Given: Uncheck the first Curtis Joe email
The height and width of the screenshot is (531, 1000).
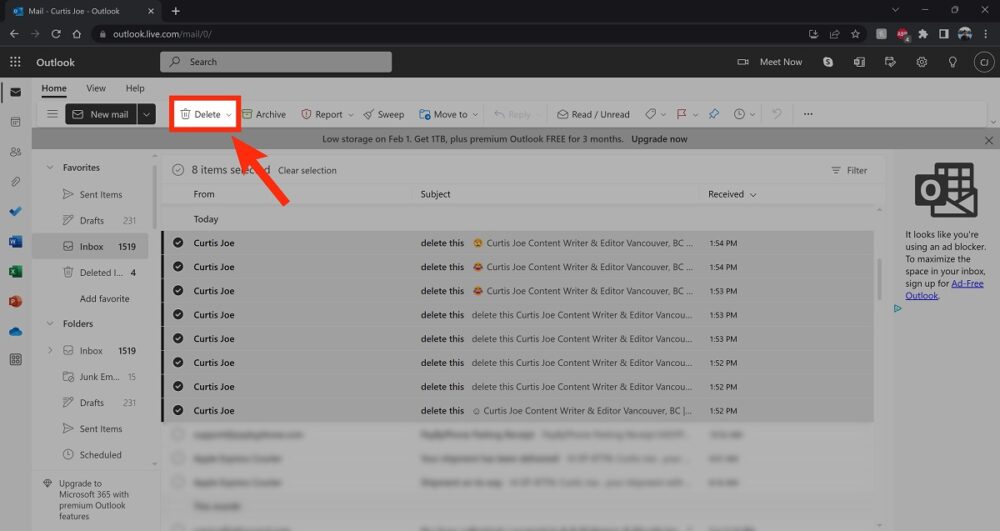Looking at the screenshot, I should (x=178, y=243).
